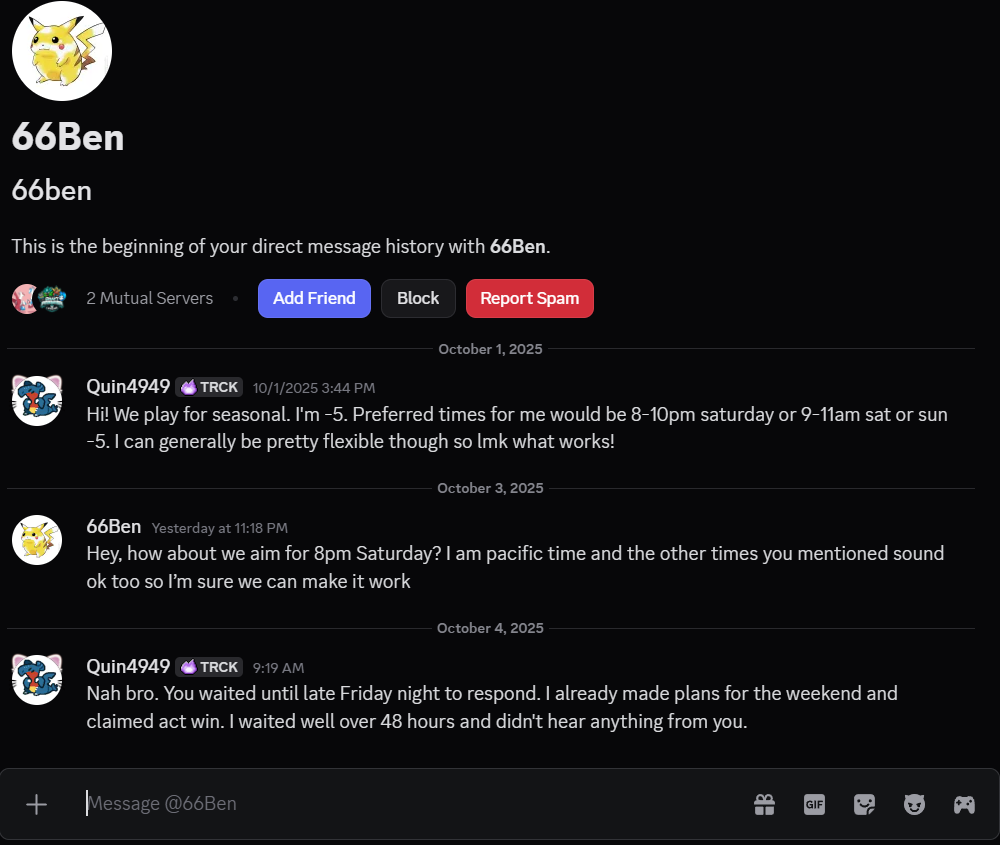The width and height of the screenshot is (1000, 845).
Task: Open the plus attachment menu
Action: tap(36, 804)
